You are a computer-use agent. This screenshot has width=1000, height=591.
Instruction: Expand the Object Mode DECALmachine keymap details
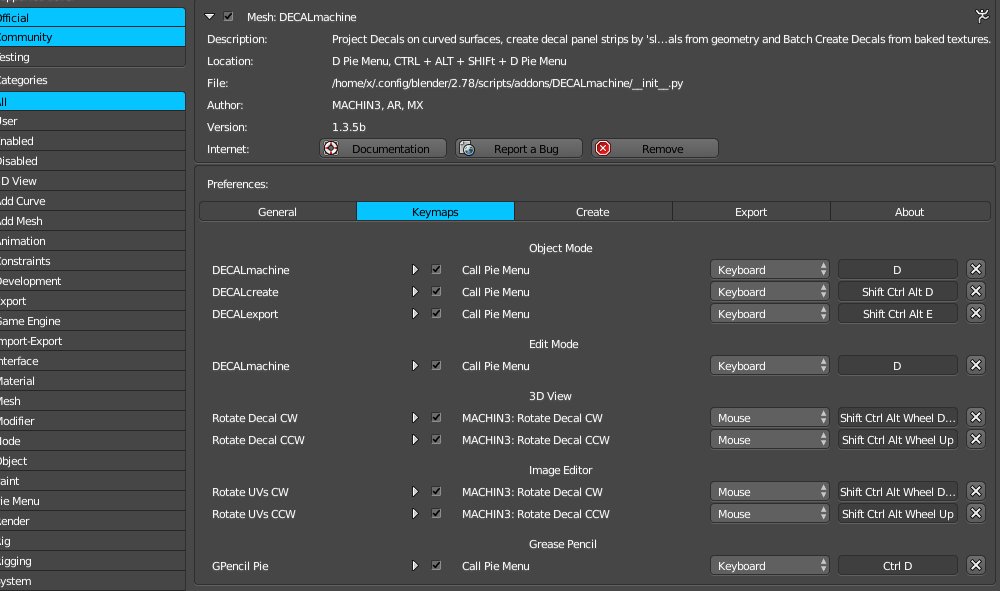click(415, 270)
